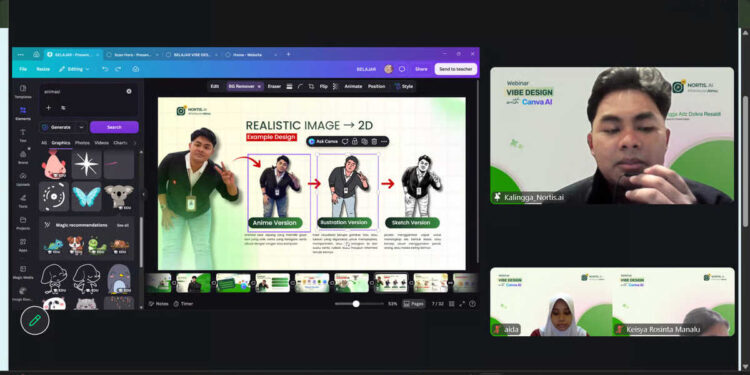This screenshot has width=750, height=375.
Task: Expand the Generate dropdown arrow
Action: (81, 127)
